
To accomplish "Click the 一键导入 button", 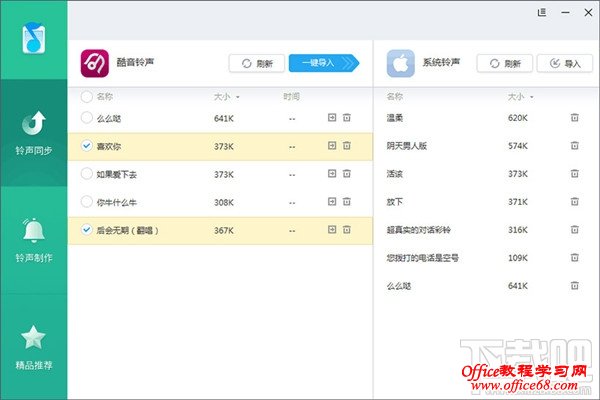I will pyautogui.click(x=324, y=63).
